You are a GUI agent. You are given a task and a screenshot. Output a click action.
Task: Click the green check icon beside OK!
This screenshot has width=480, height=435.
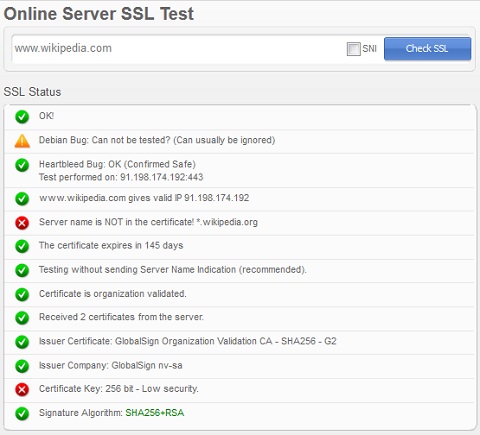tap(22, 117)
